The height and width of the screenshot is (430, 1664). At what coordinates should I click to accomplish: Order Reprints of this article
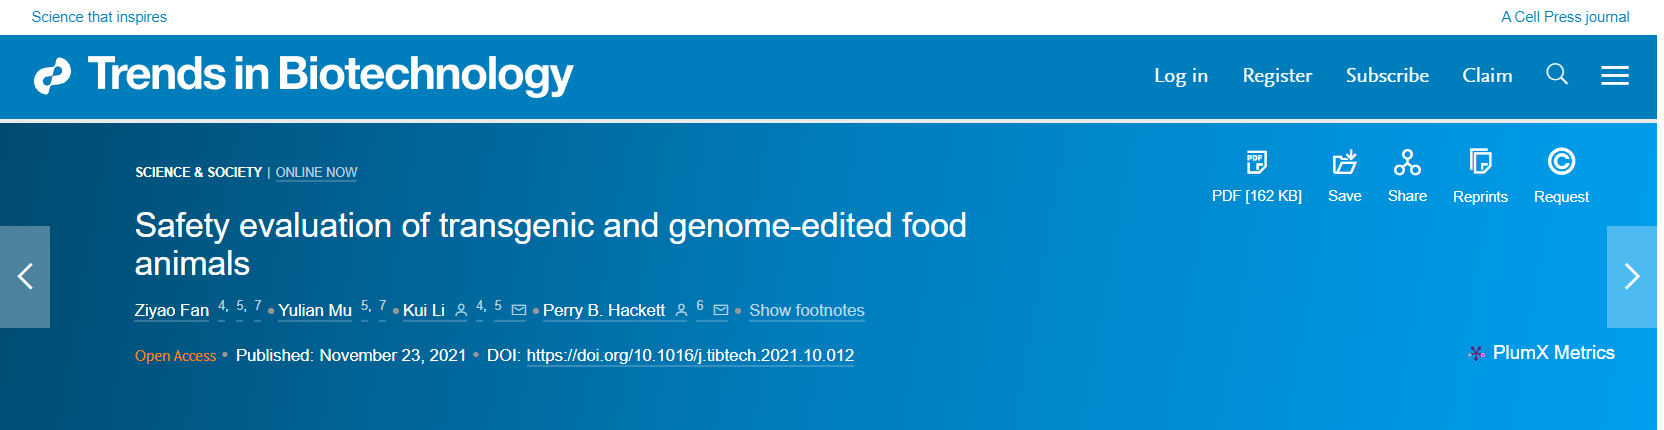tap(1480, 162)
